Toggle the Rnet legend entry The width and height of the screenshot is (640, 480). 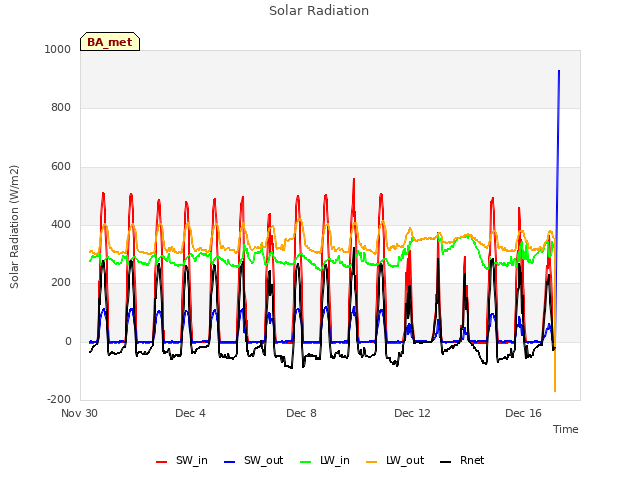click(462, 460)
